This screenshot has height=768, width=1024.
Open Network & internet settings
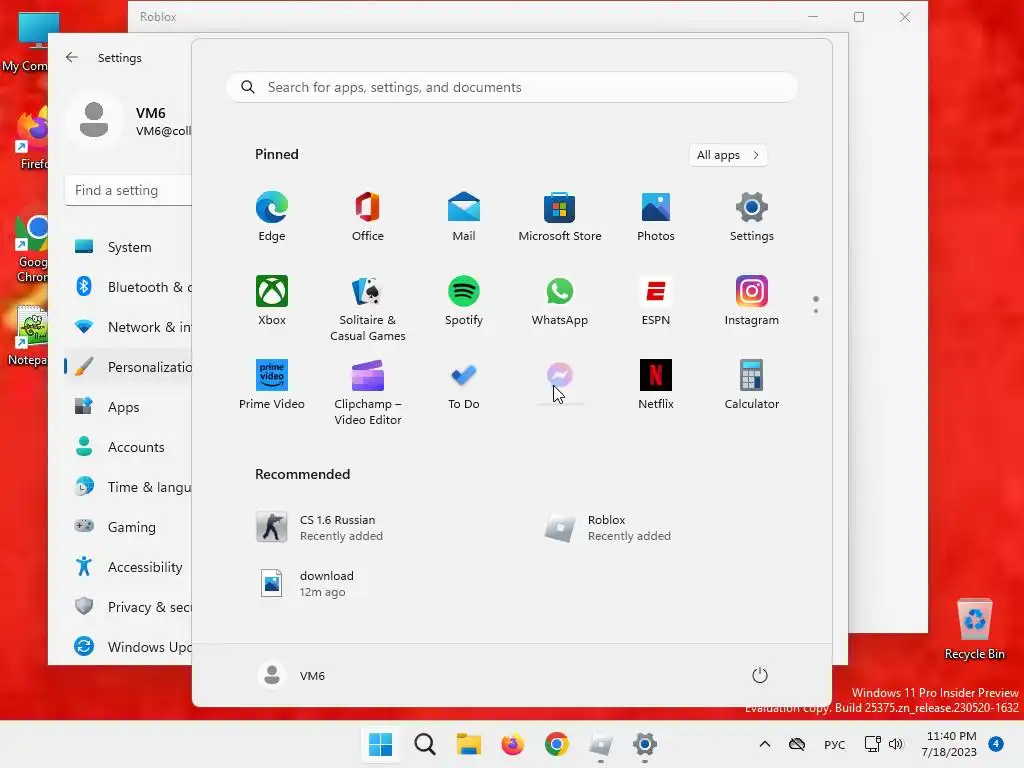[128, 327]
